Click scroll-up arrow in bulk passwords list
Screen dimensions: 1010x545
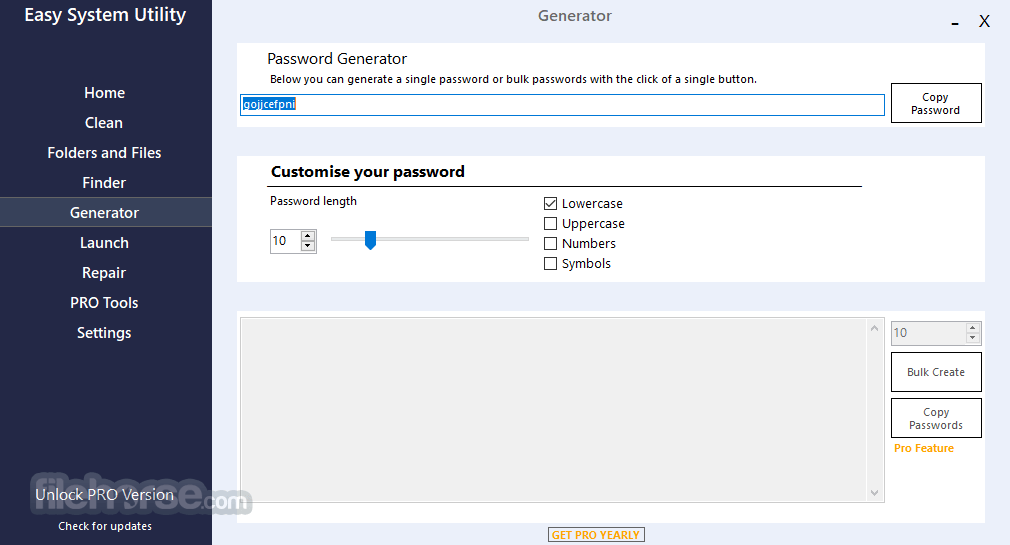coord(874,329)
